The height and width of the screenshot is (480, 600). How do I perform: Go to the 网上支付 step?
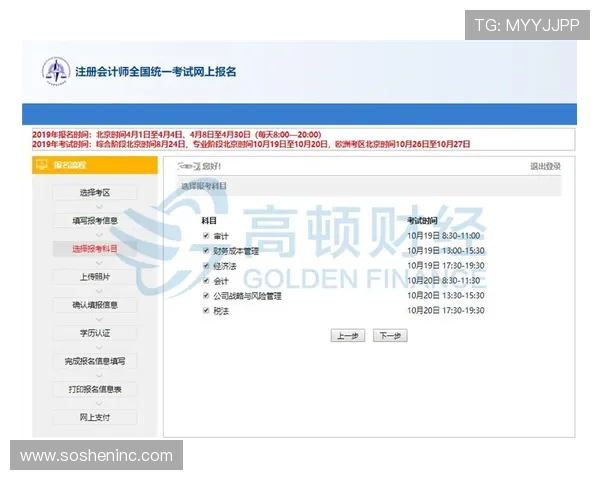95,417
